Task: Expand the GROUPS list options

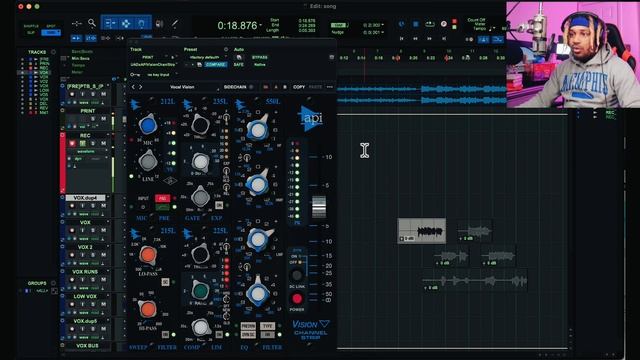Action: [x=53, y=283]
